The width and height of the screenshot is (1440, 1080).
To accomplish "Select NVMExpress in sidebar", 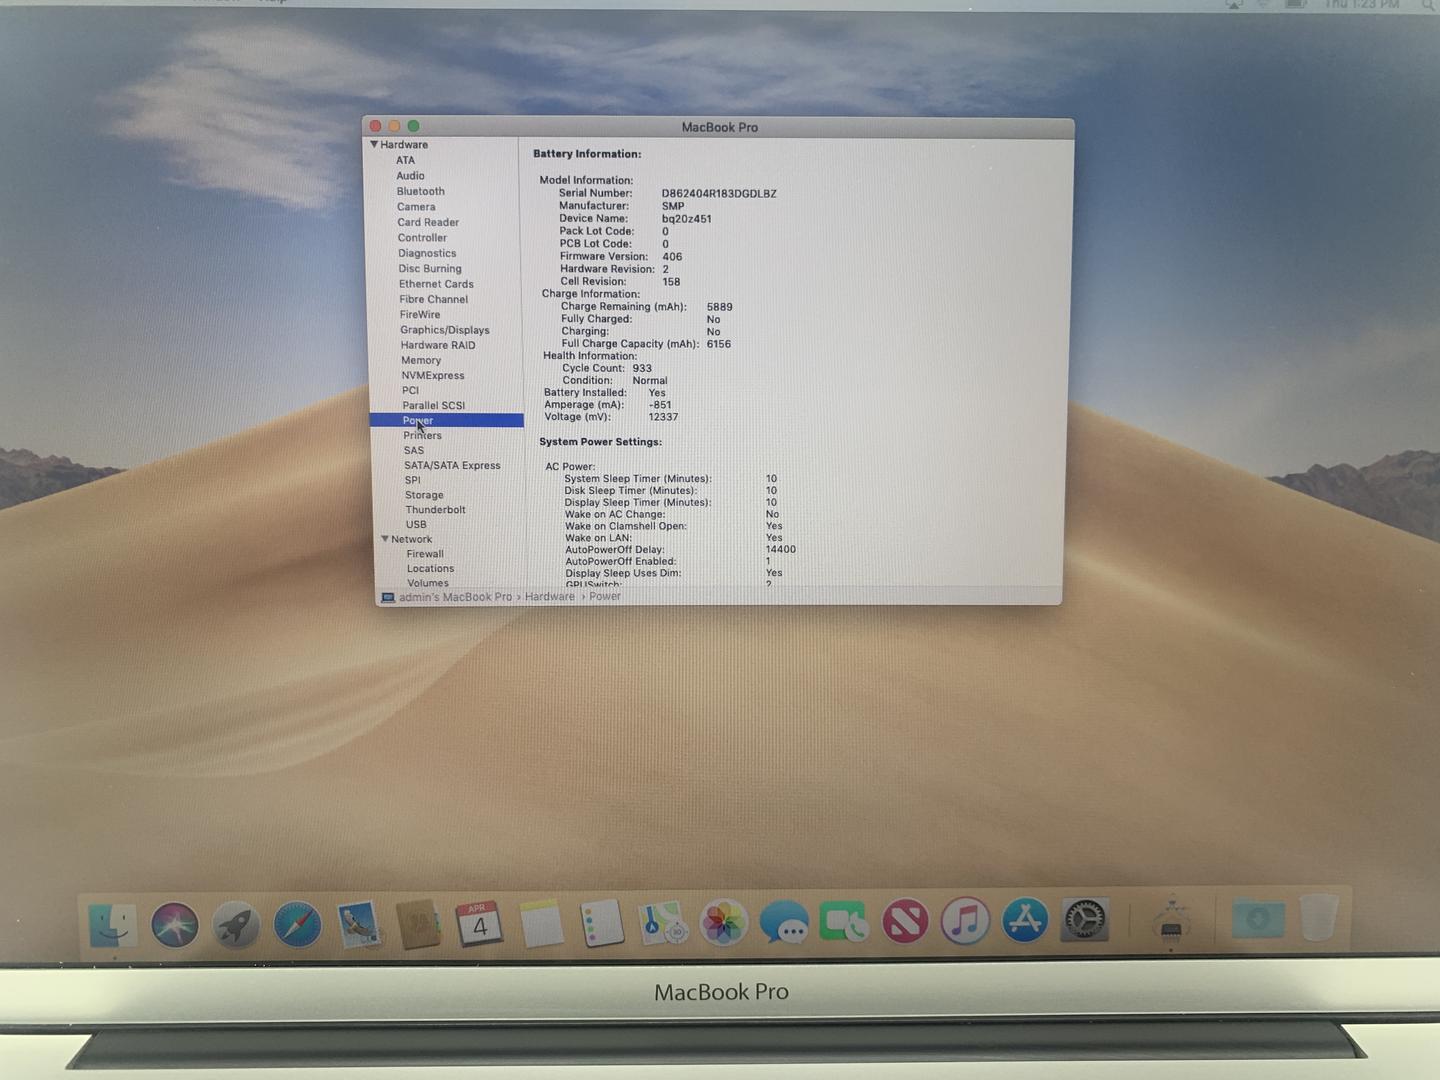I will click(x=433, y=375).
